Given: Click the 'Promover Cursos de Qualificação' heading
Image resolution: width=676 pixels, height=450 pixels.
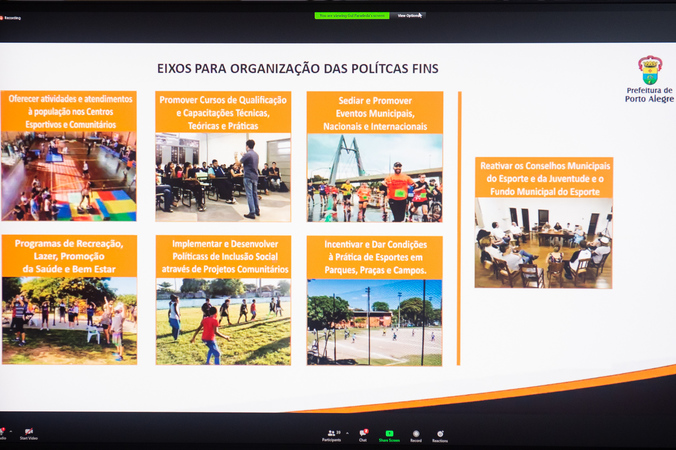Looking at the screenshot, I should point(223,112).
